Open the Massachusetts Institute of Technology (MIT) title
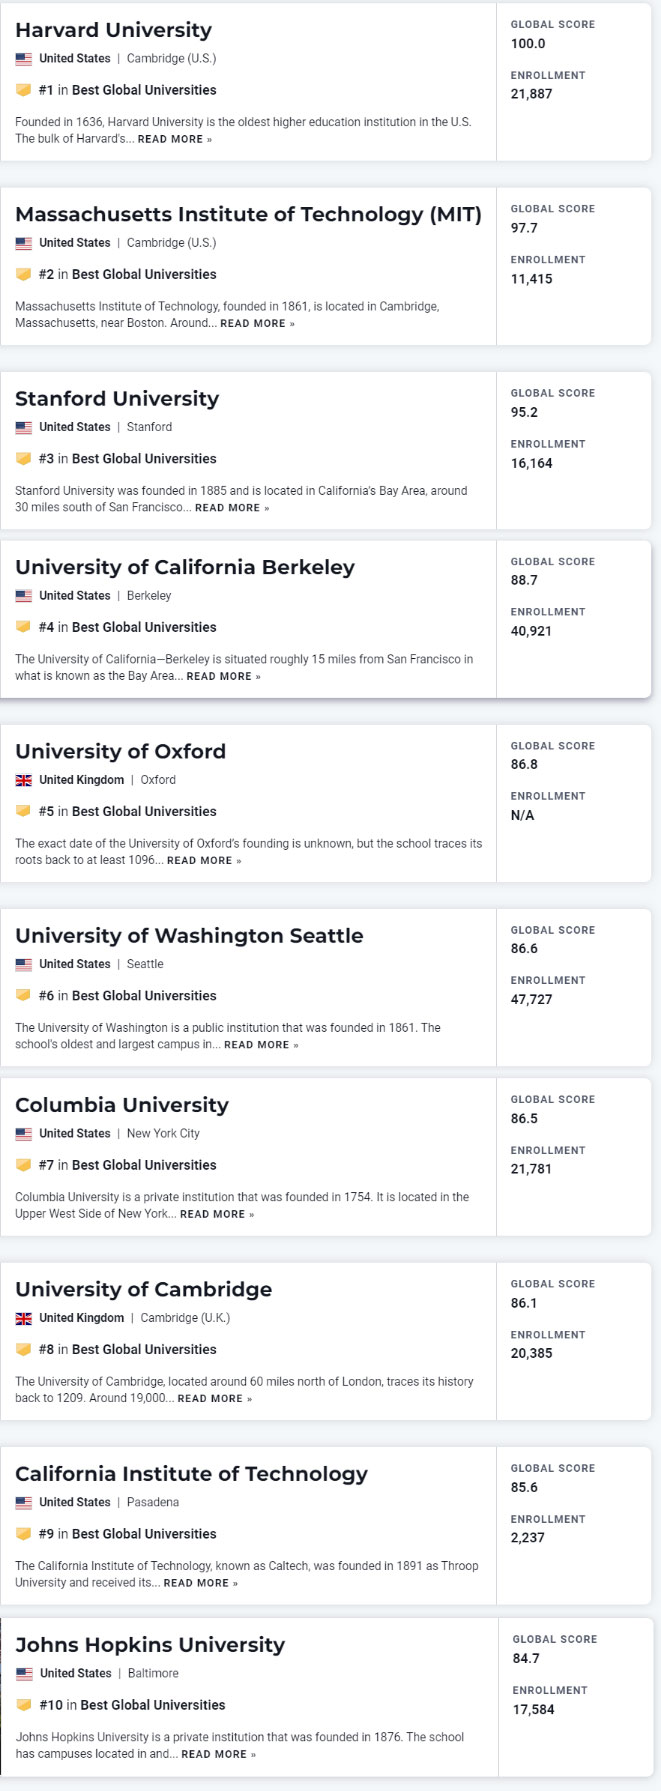 click(x=248, y=214)
